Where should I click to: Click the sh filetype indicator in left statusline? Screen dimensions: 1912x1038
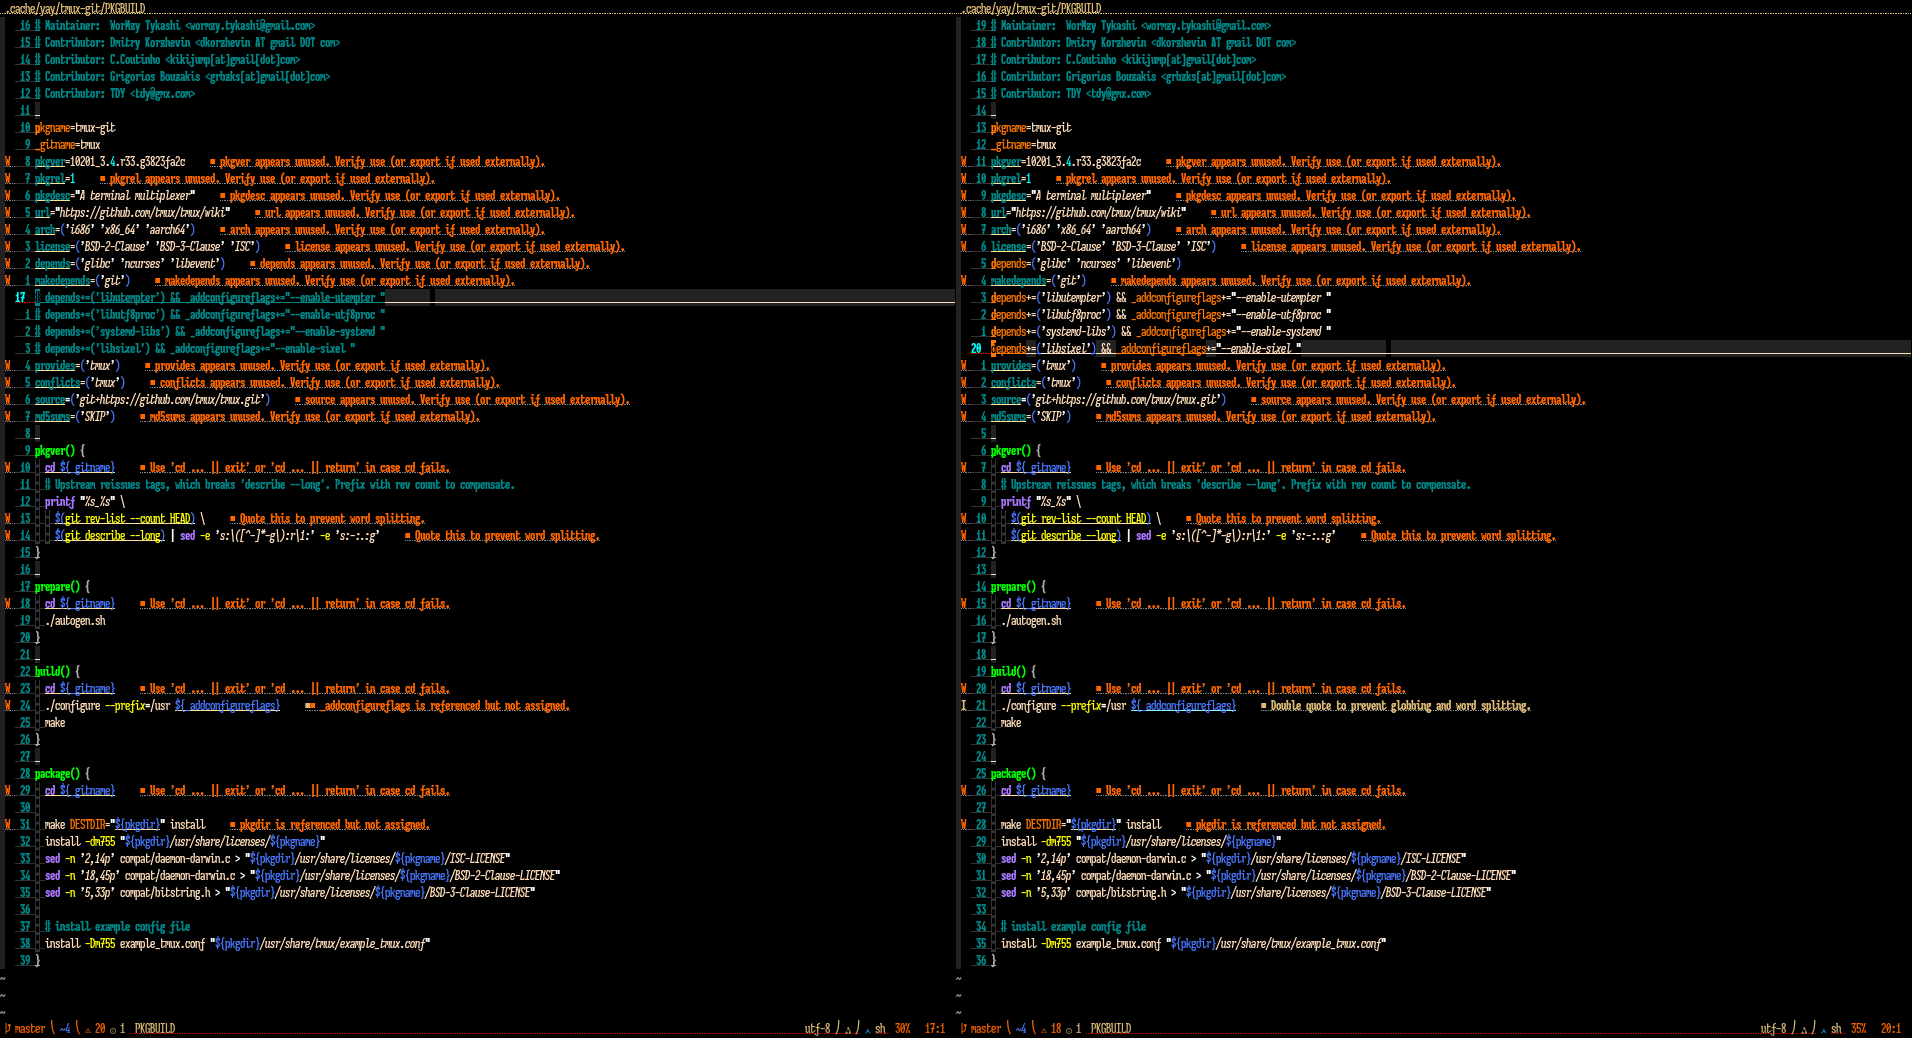(x=880, y=1028)
